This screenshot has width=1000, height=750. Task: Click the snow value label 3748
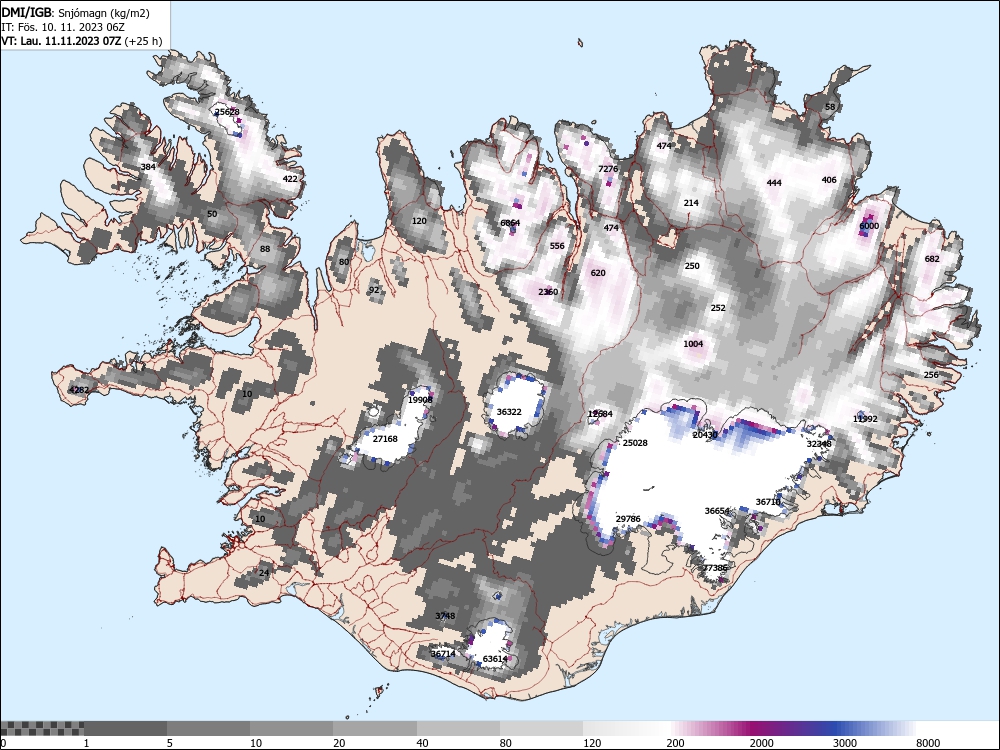tap(445, 615)
